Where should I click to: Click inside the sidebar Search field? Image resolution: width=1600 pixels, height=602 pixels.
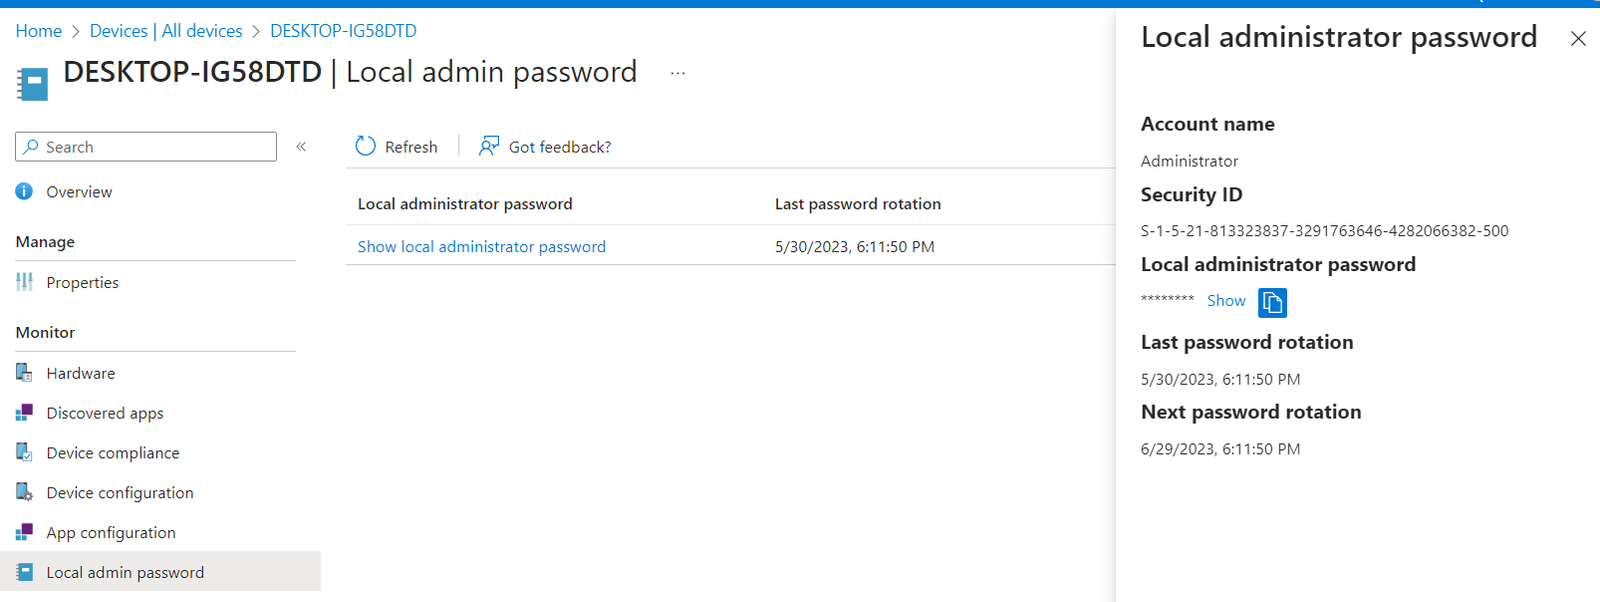coord(145,146)
